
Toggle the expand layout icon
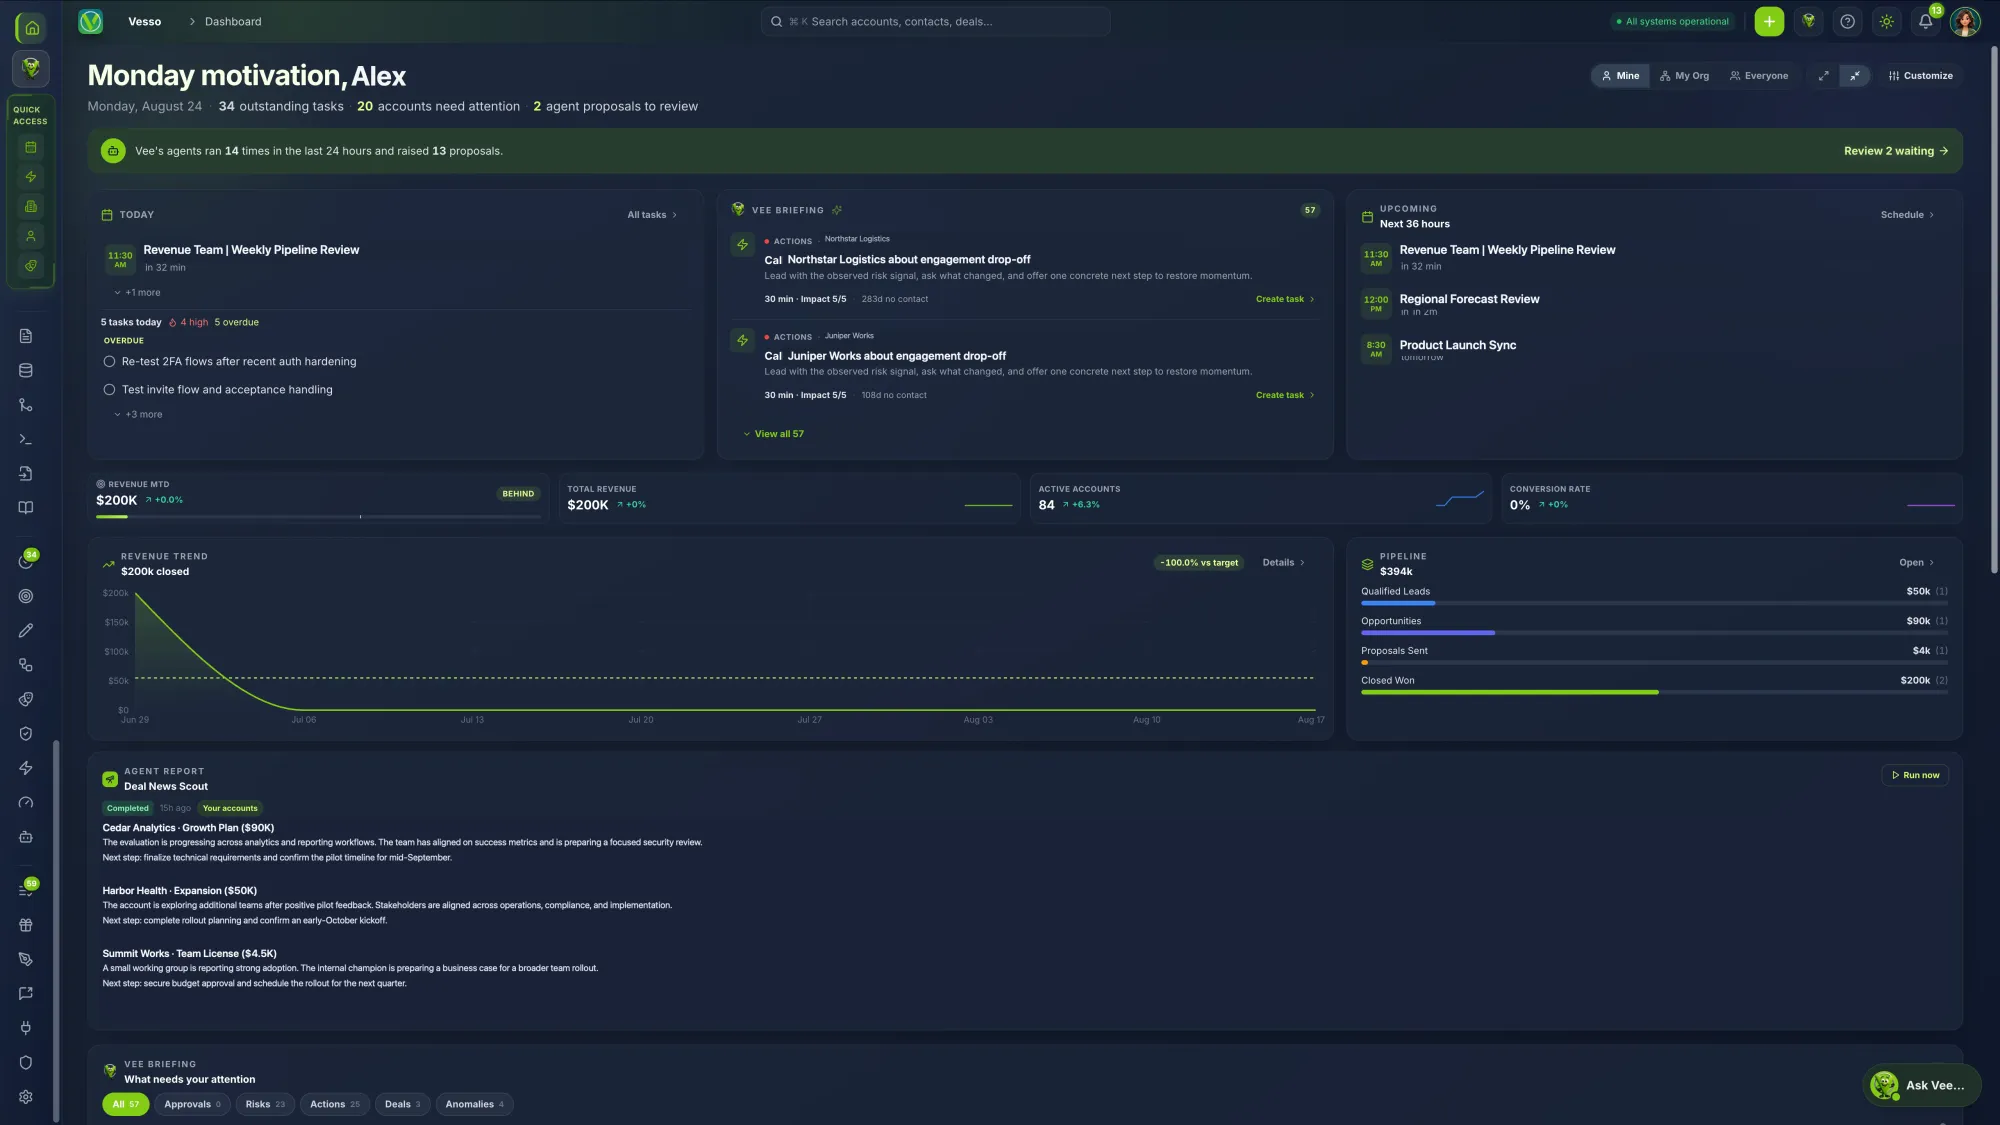click(1823, 76)
